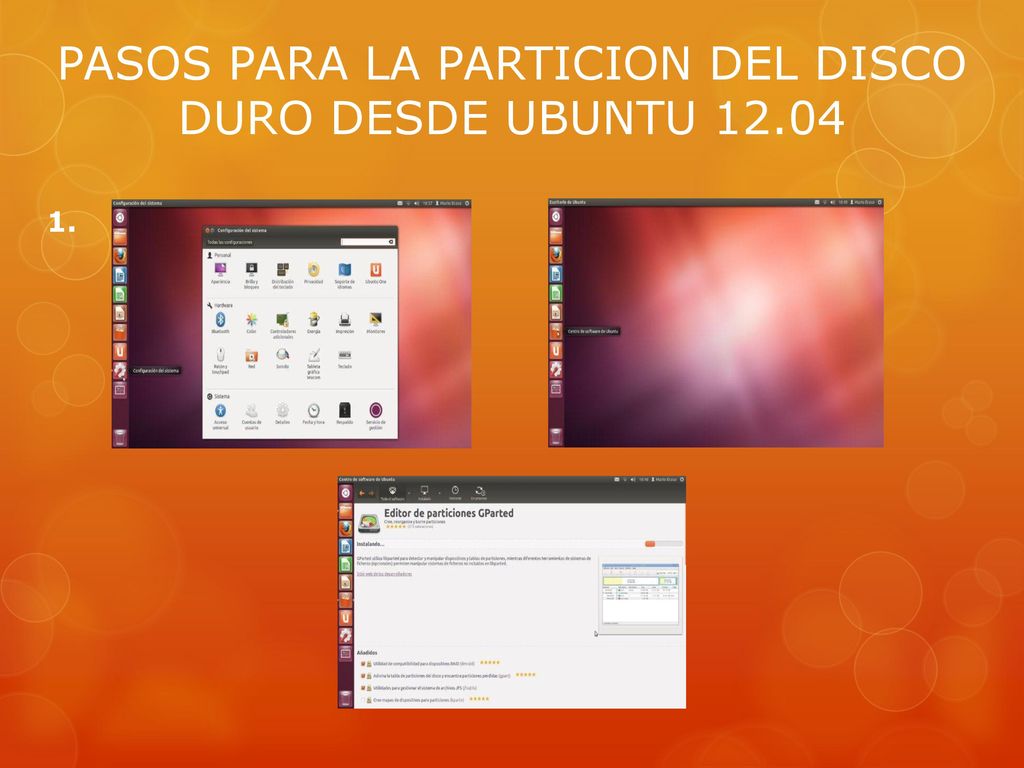Open the Dash in the Software Center screenshot
Viewport: 1024px width, 768px height.
click(x=346, y=493)
